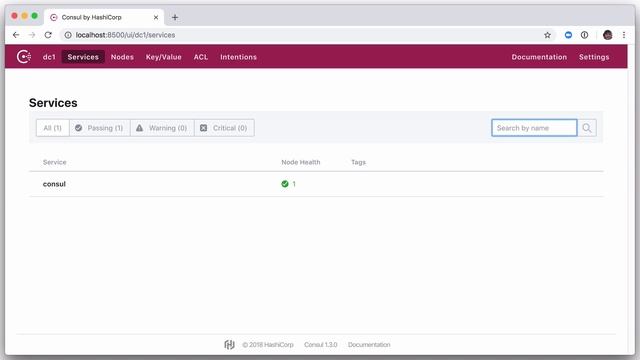The width and height of the screenshot is (640, 360).
Task: Open Settings in the header
Action: coord(594,57)
